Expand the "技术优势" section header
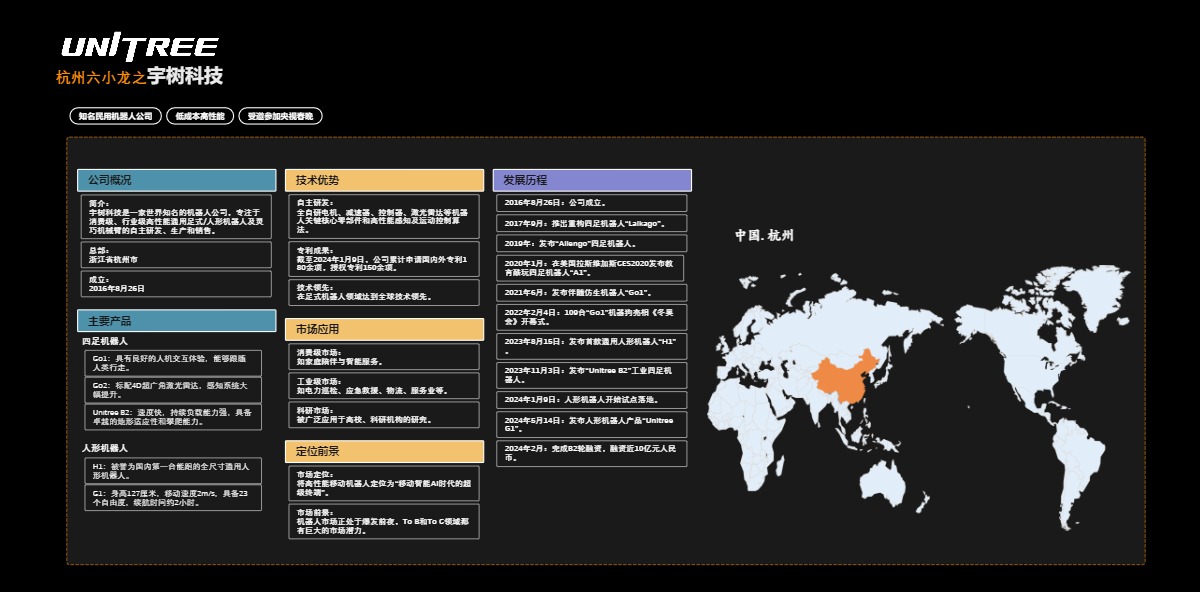 [384, 180]
